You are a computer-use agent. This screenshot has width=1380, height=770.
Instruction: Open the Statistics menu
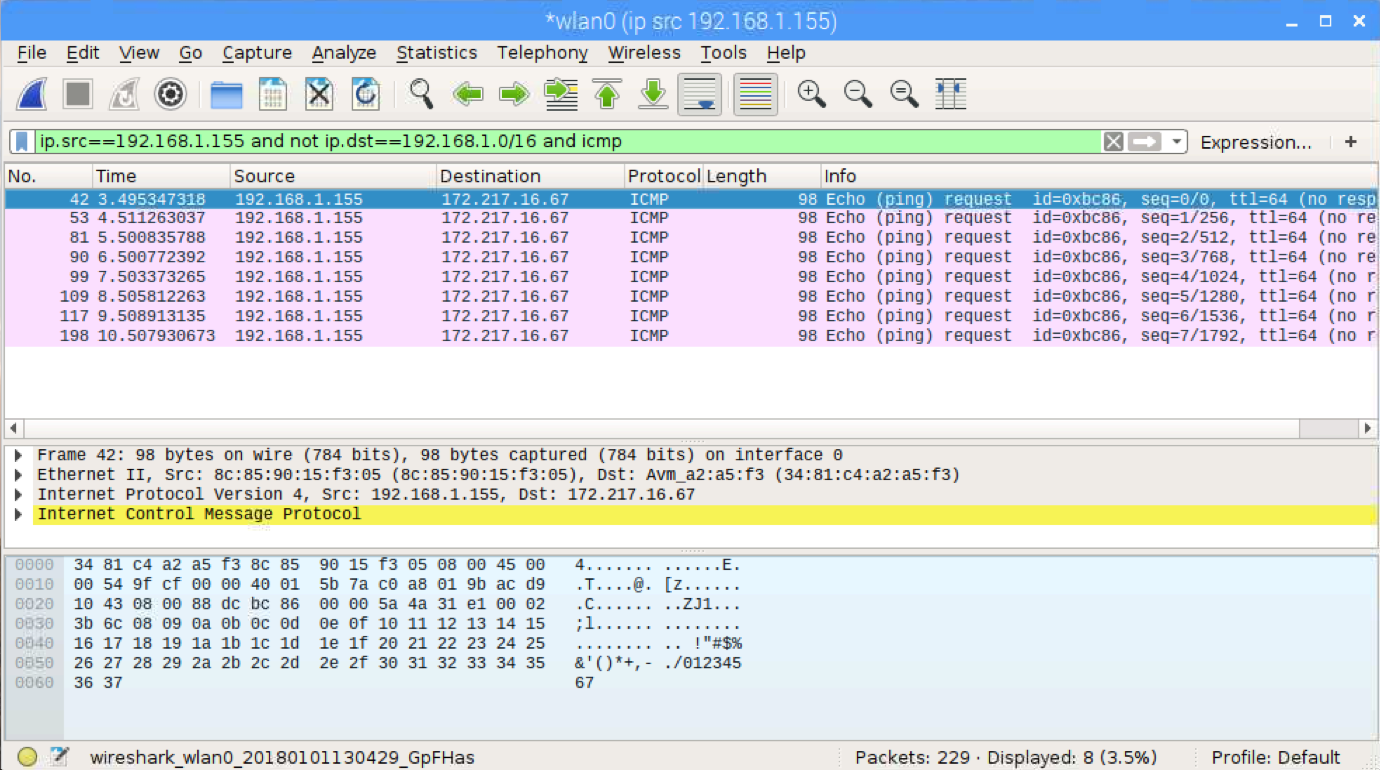(436, 53)
